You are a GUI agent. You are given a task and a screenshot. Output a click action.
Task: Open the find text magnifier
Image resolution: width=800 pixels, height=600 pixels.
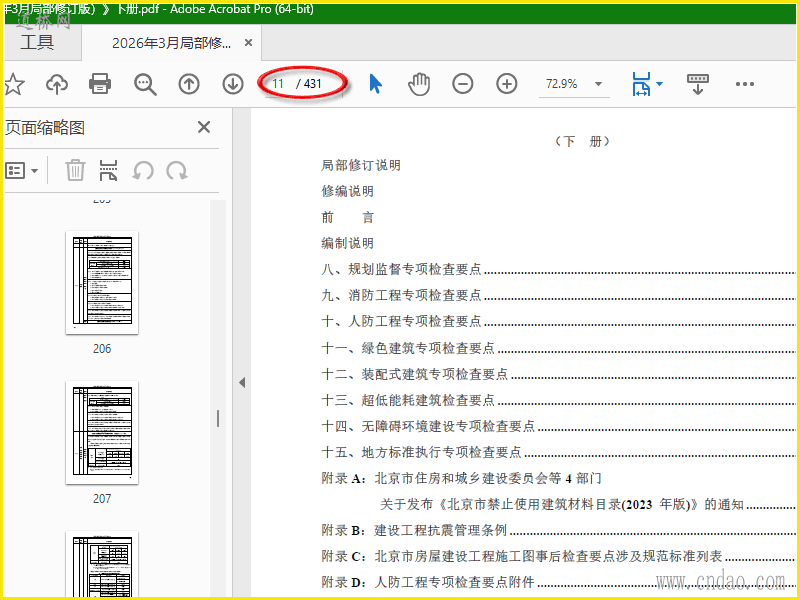tap(145, 84)
